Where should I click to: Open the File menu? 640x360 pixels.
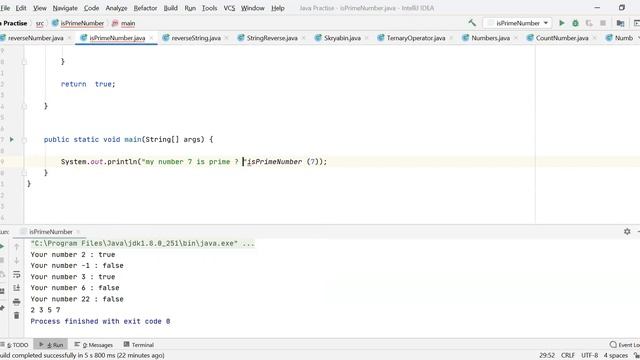click(5, 8)
